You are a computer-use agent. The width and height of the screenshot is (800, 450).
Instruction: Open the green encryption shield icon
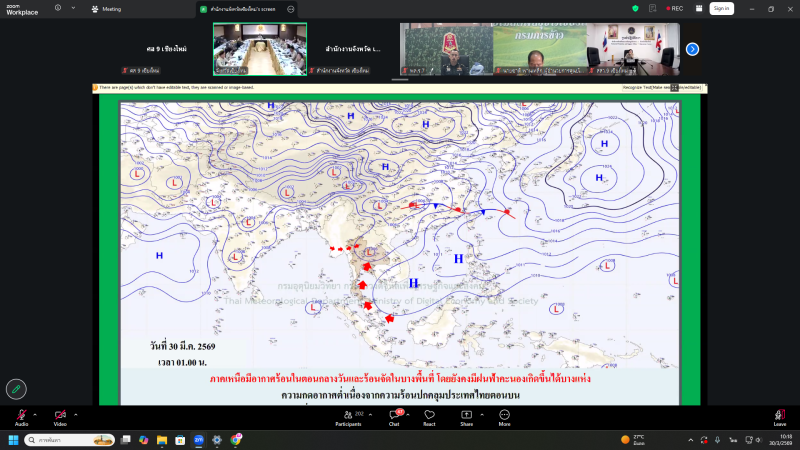click(x=636, y=8)
